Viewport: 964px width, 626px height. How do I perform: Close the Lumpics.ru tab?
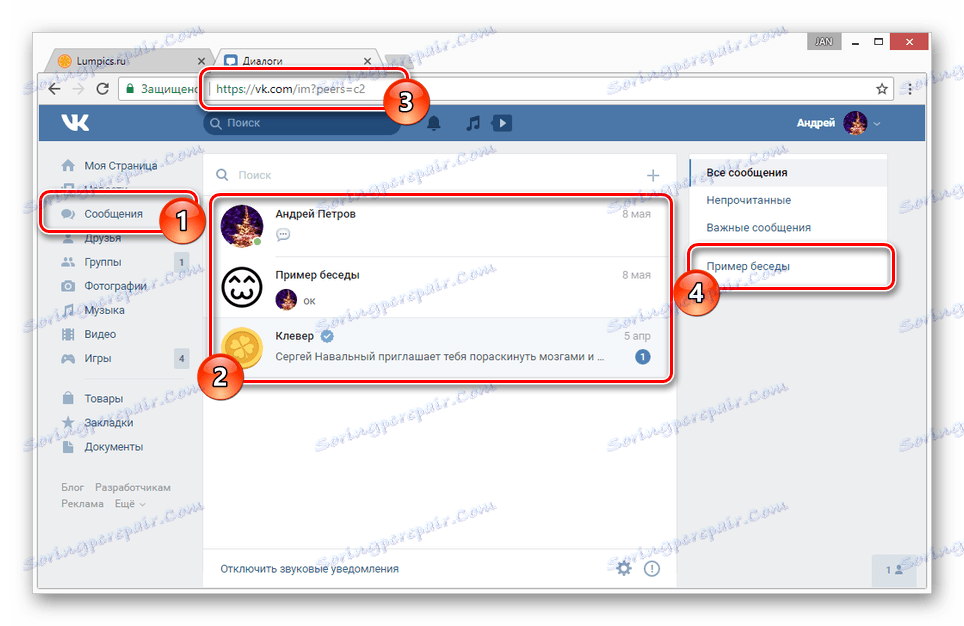[201, 61]
